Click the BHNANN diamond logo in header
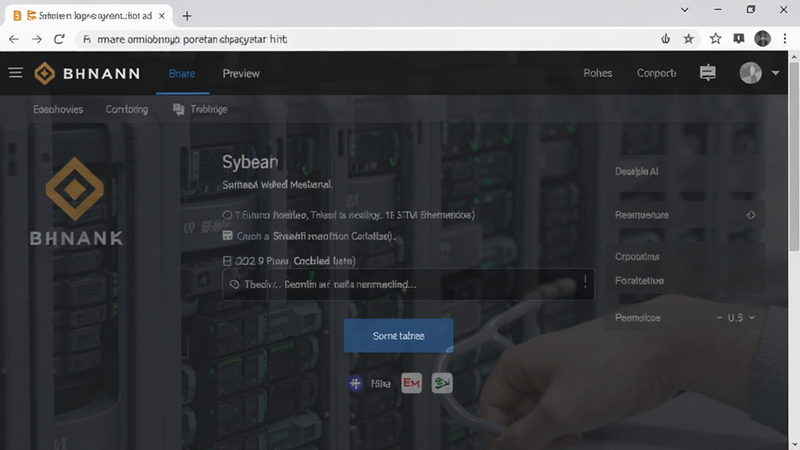Viewport: 800px width, 450px height. (45, 73)
